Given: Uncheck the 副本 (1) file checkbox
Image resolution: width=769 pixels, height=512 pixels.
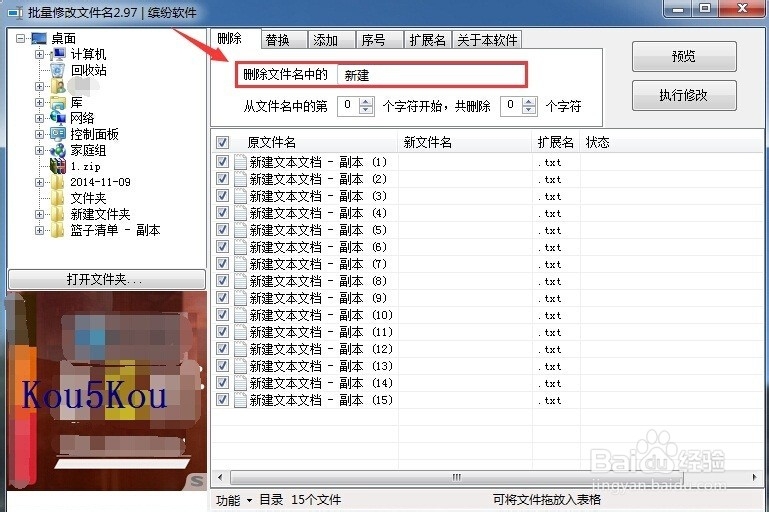Looking at the screenshot, I should (x=222, y=161).
